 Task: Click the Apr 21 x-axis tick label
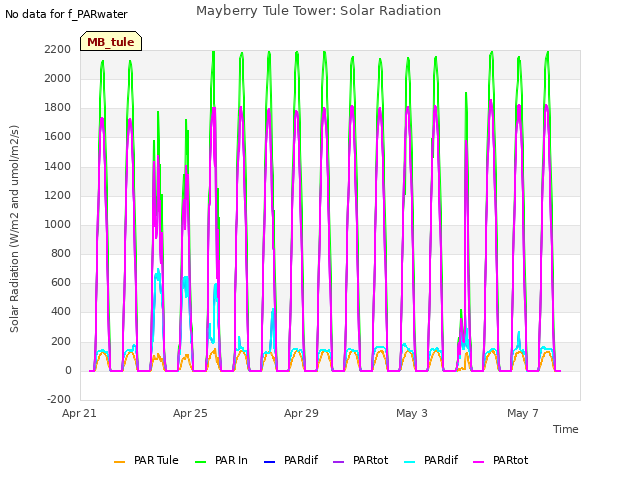[79, 413]
